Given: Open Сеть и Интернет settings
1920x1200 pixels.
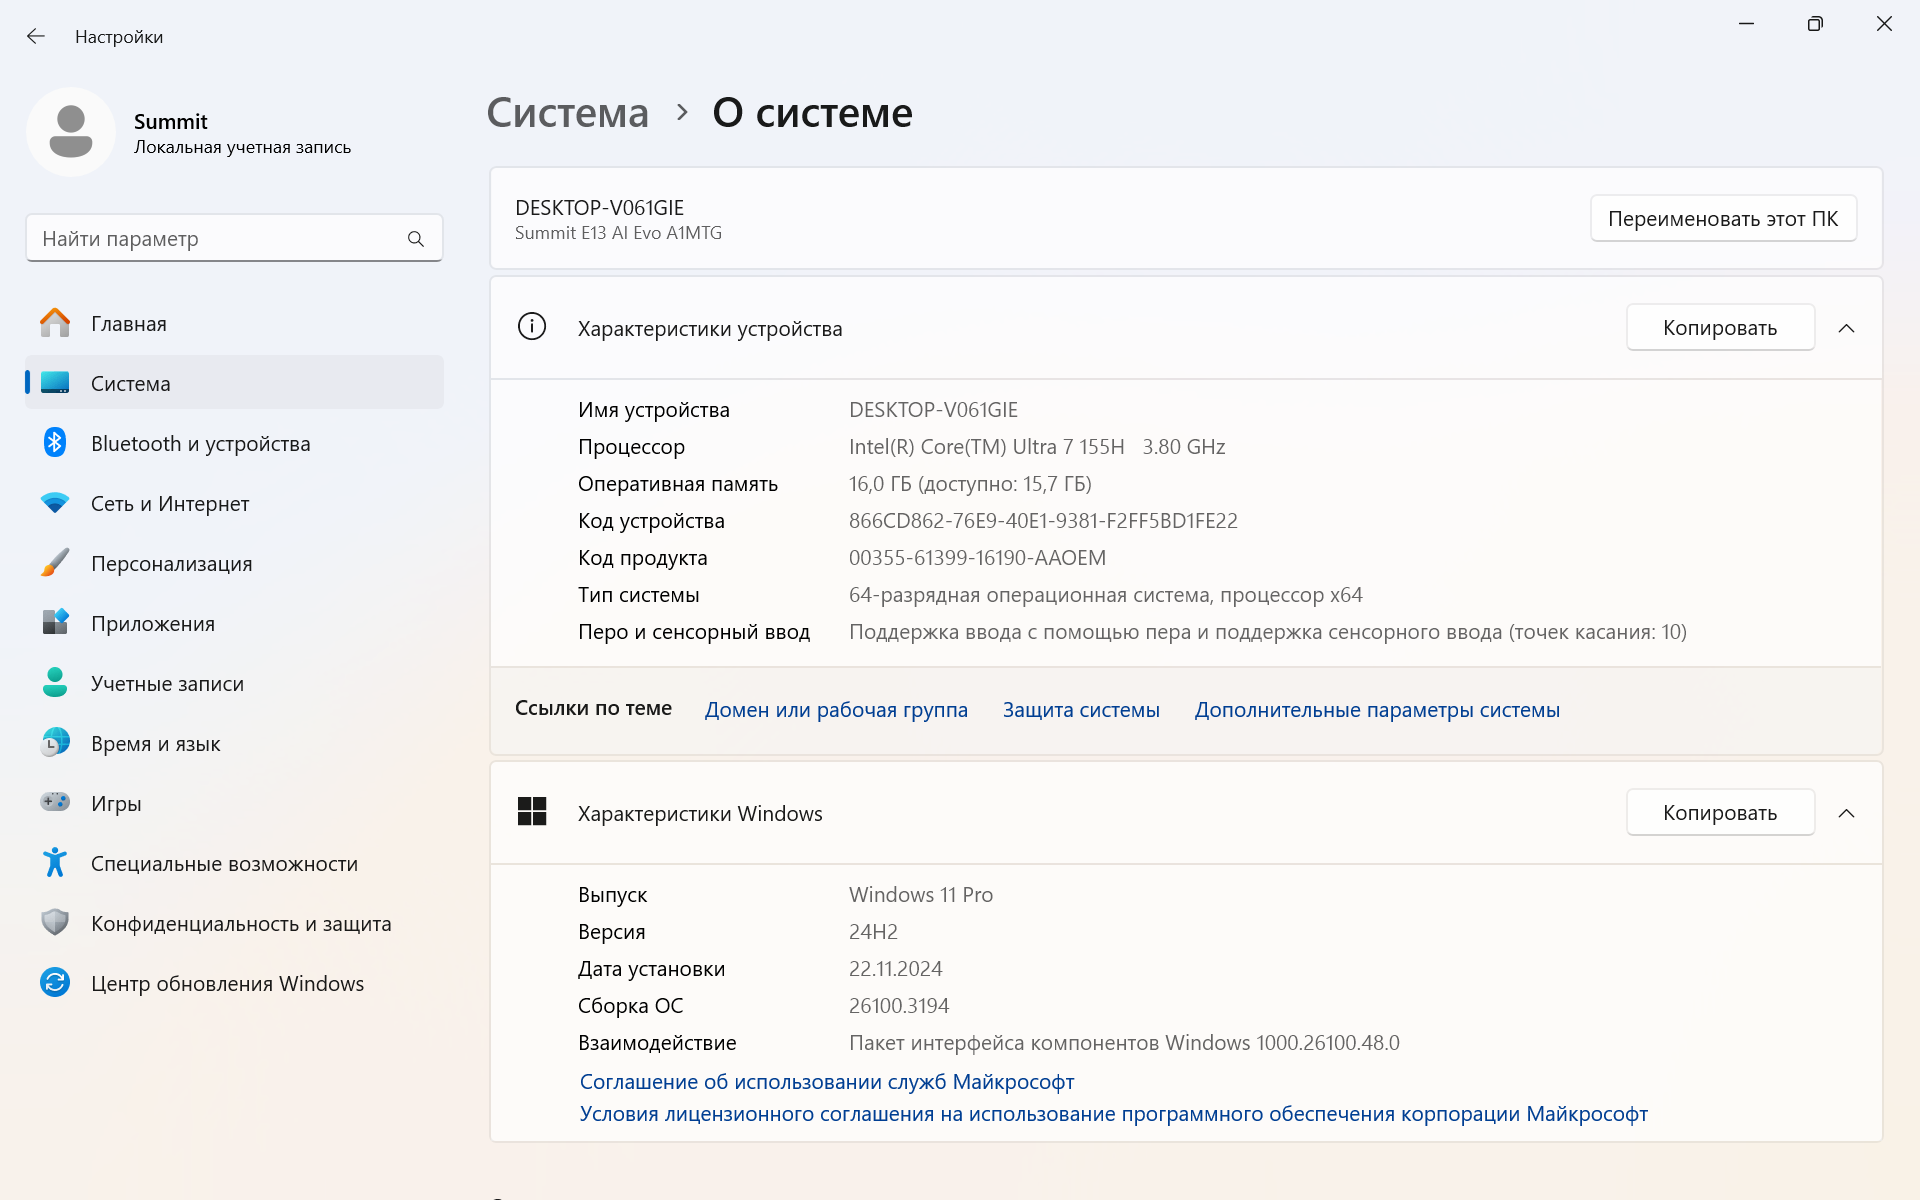Looking at the screenshot, I should click(234, 503).
